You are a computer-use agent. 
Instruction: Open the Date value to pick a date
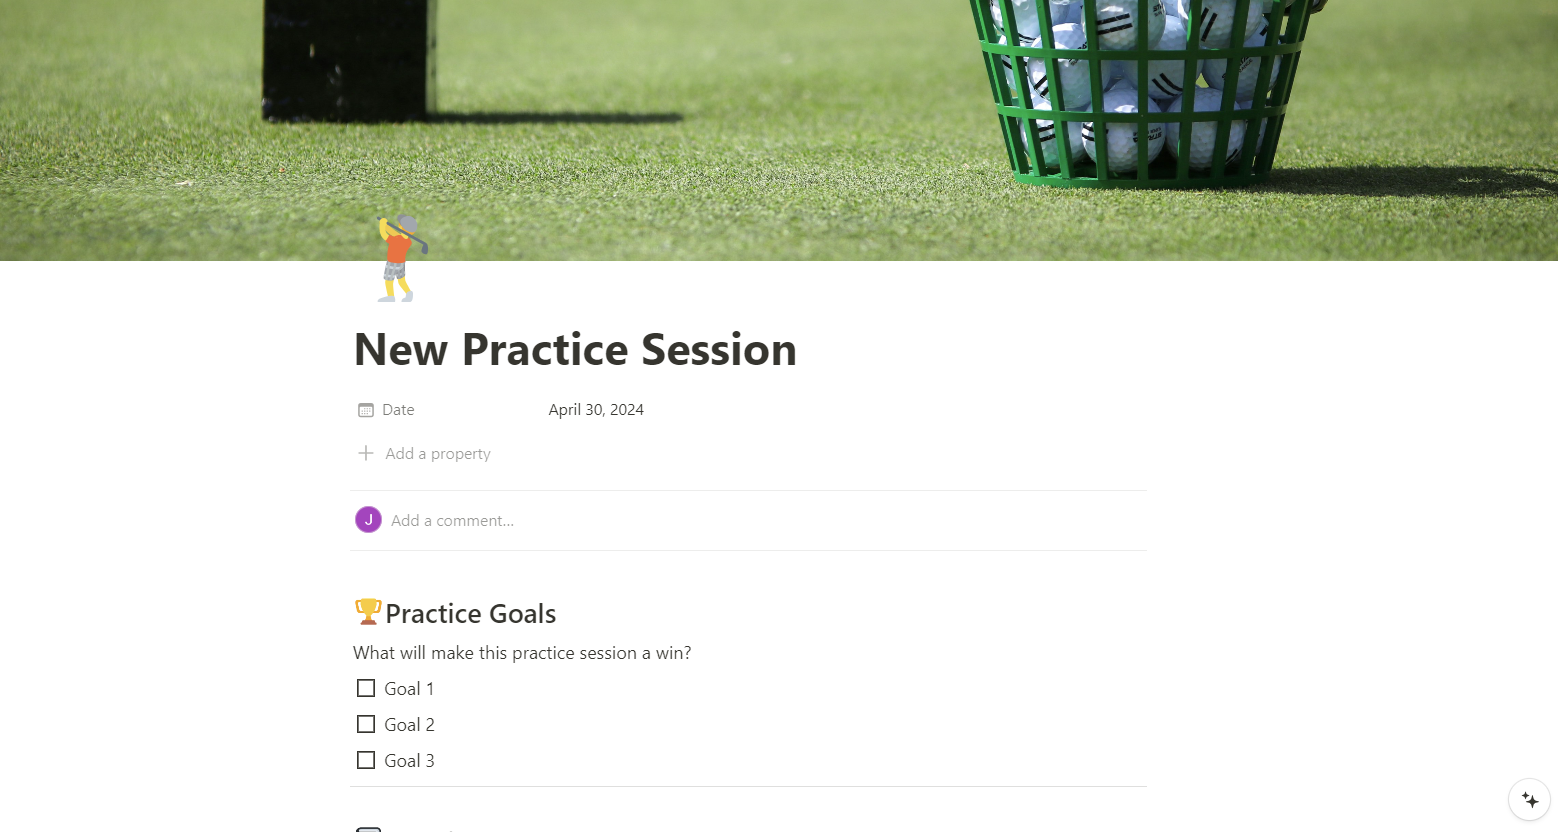click(x=596, y=409)
